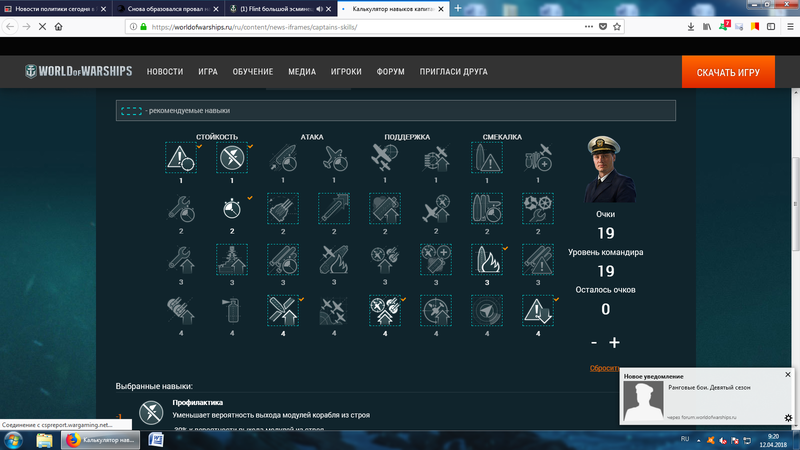Screen dimensions: 800x450
Task: Open the ПРИГЛАСИ ДРУГА page
Action: (x=454, y=72)
